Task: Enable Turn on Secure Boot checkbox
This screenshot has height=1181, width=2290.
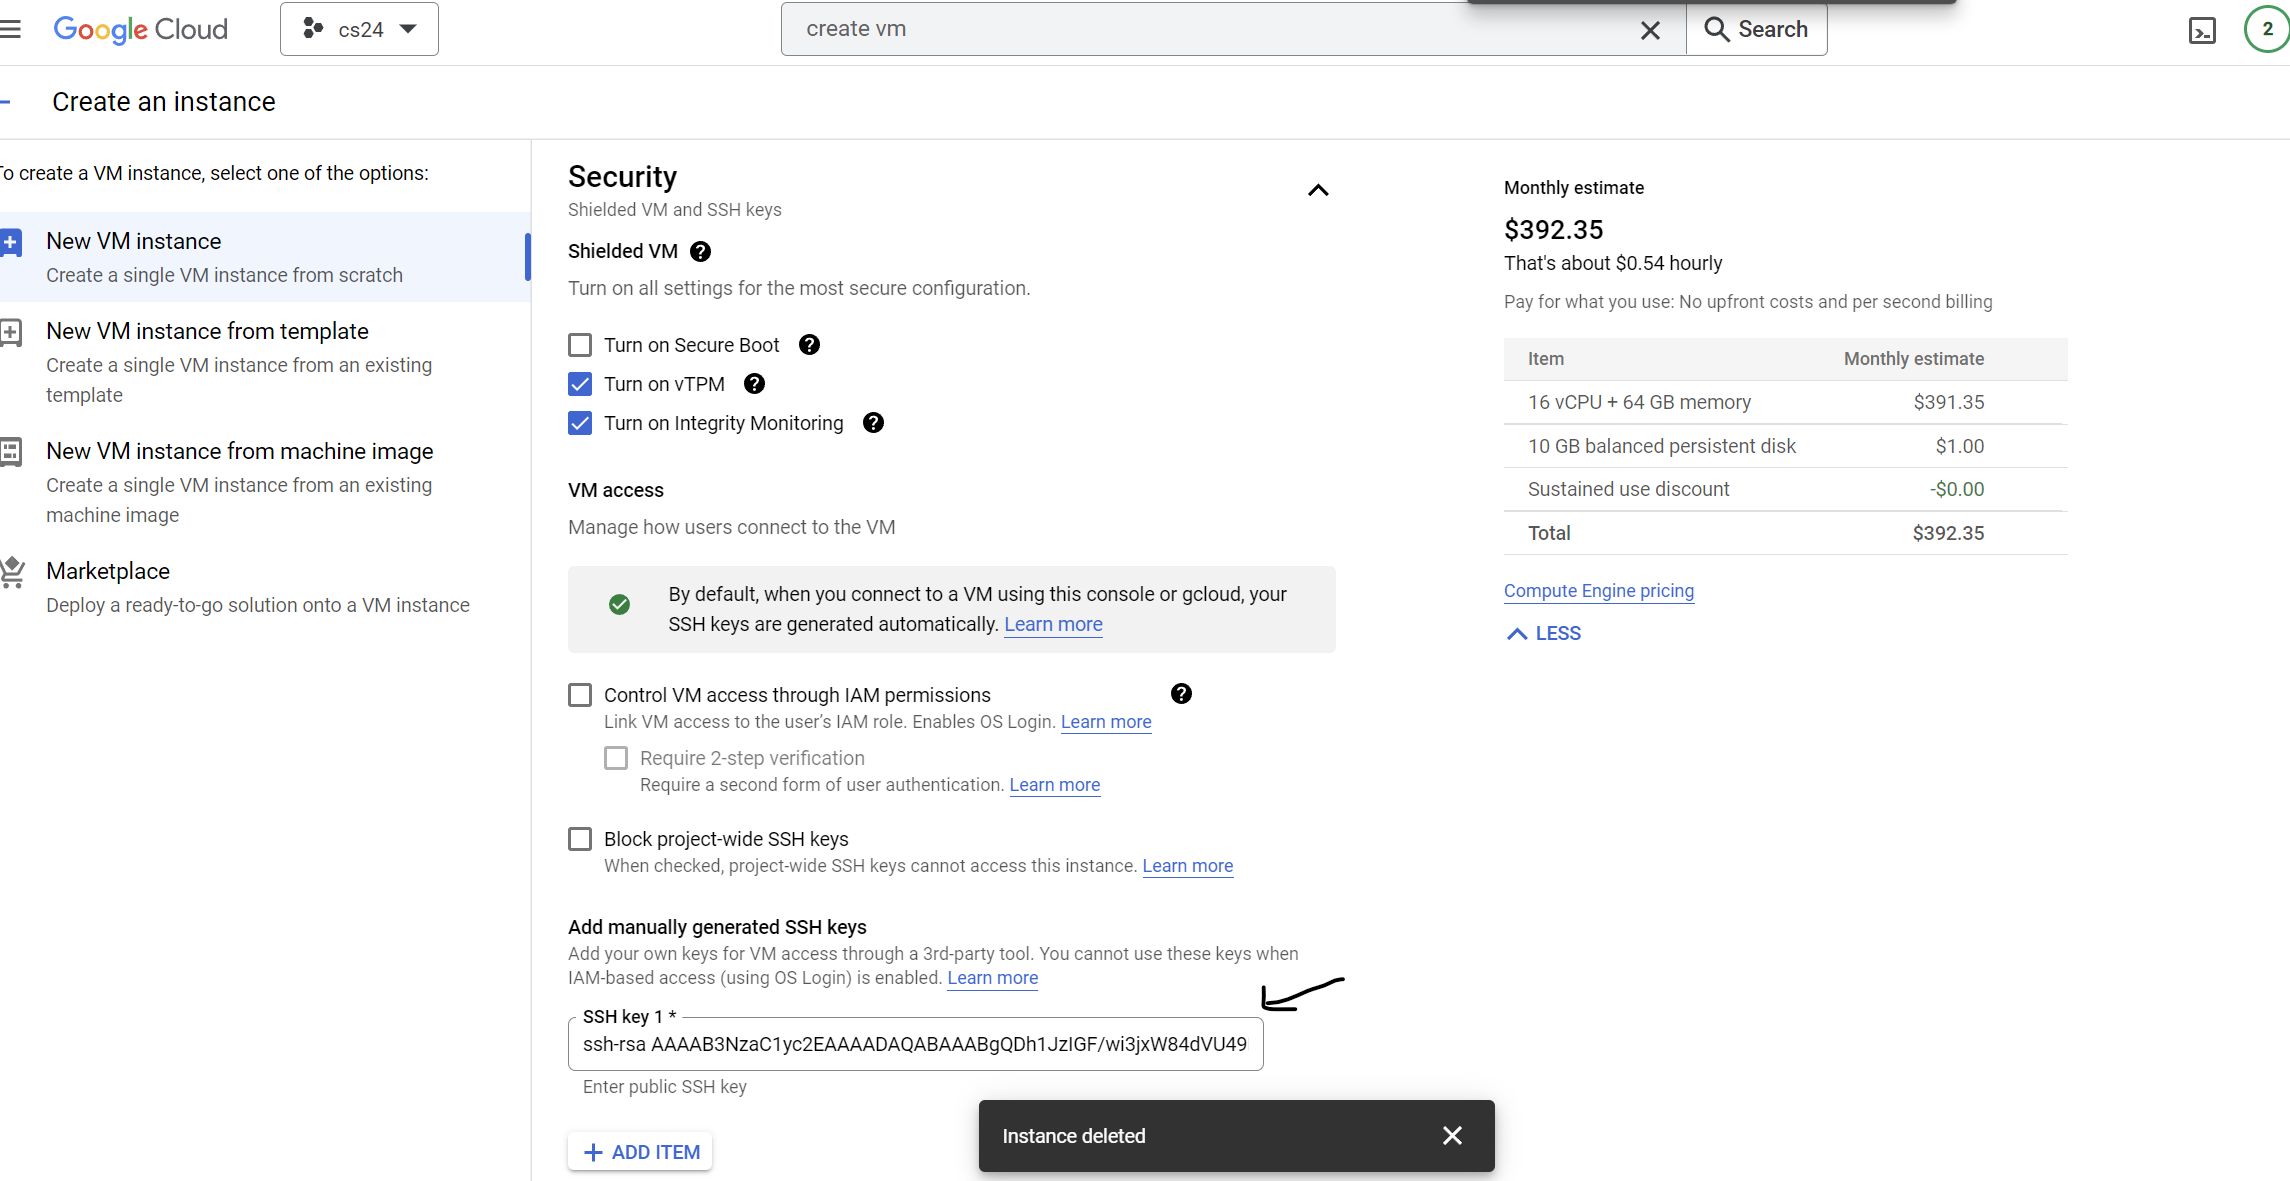Action: pos(580,345)
